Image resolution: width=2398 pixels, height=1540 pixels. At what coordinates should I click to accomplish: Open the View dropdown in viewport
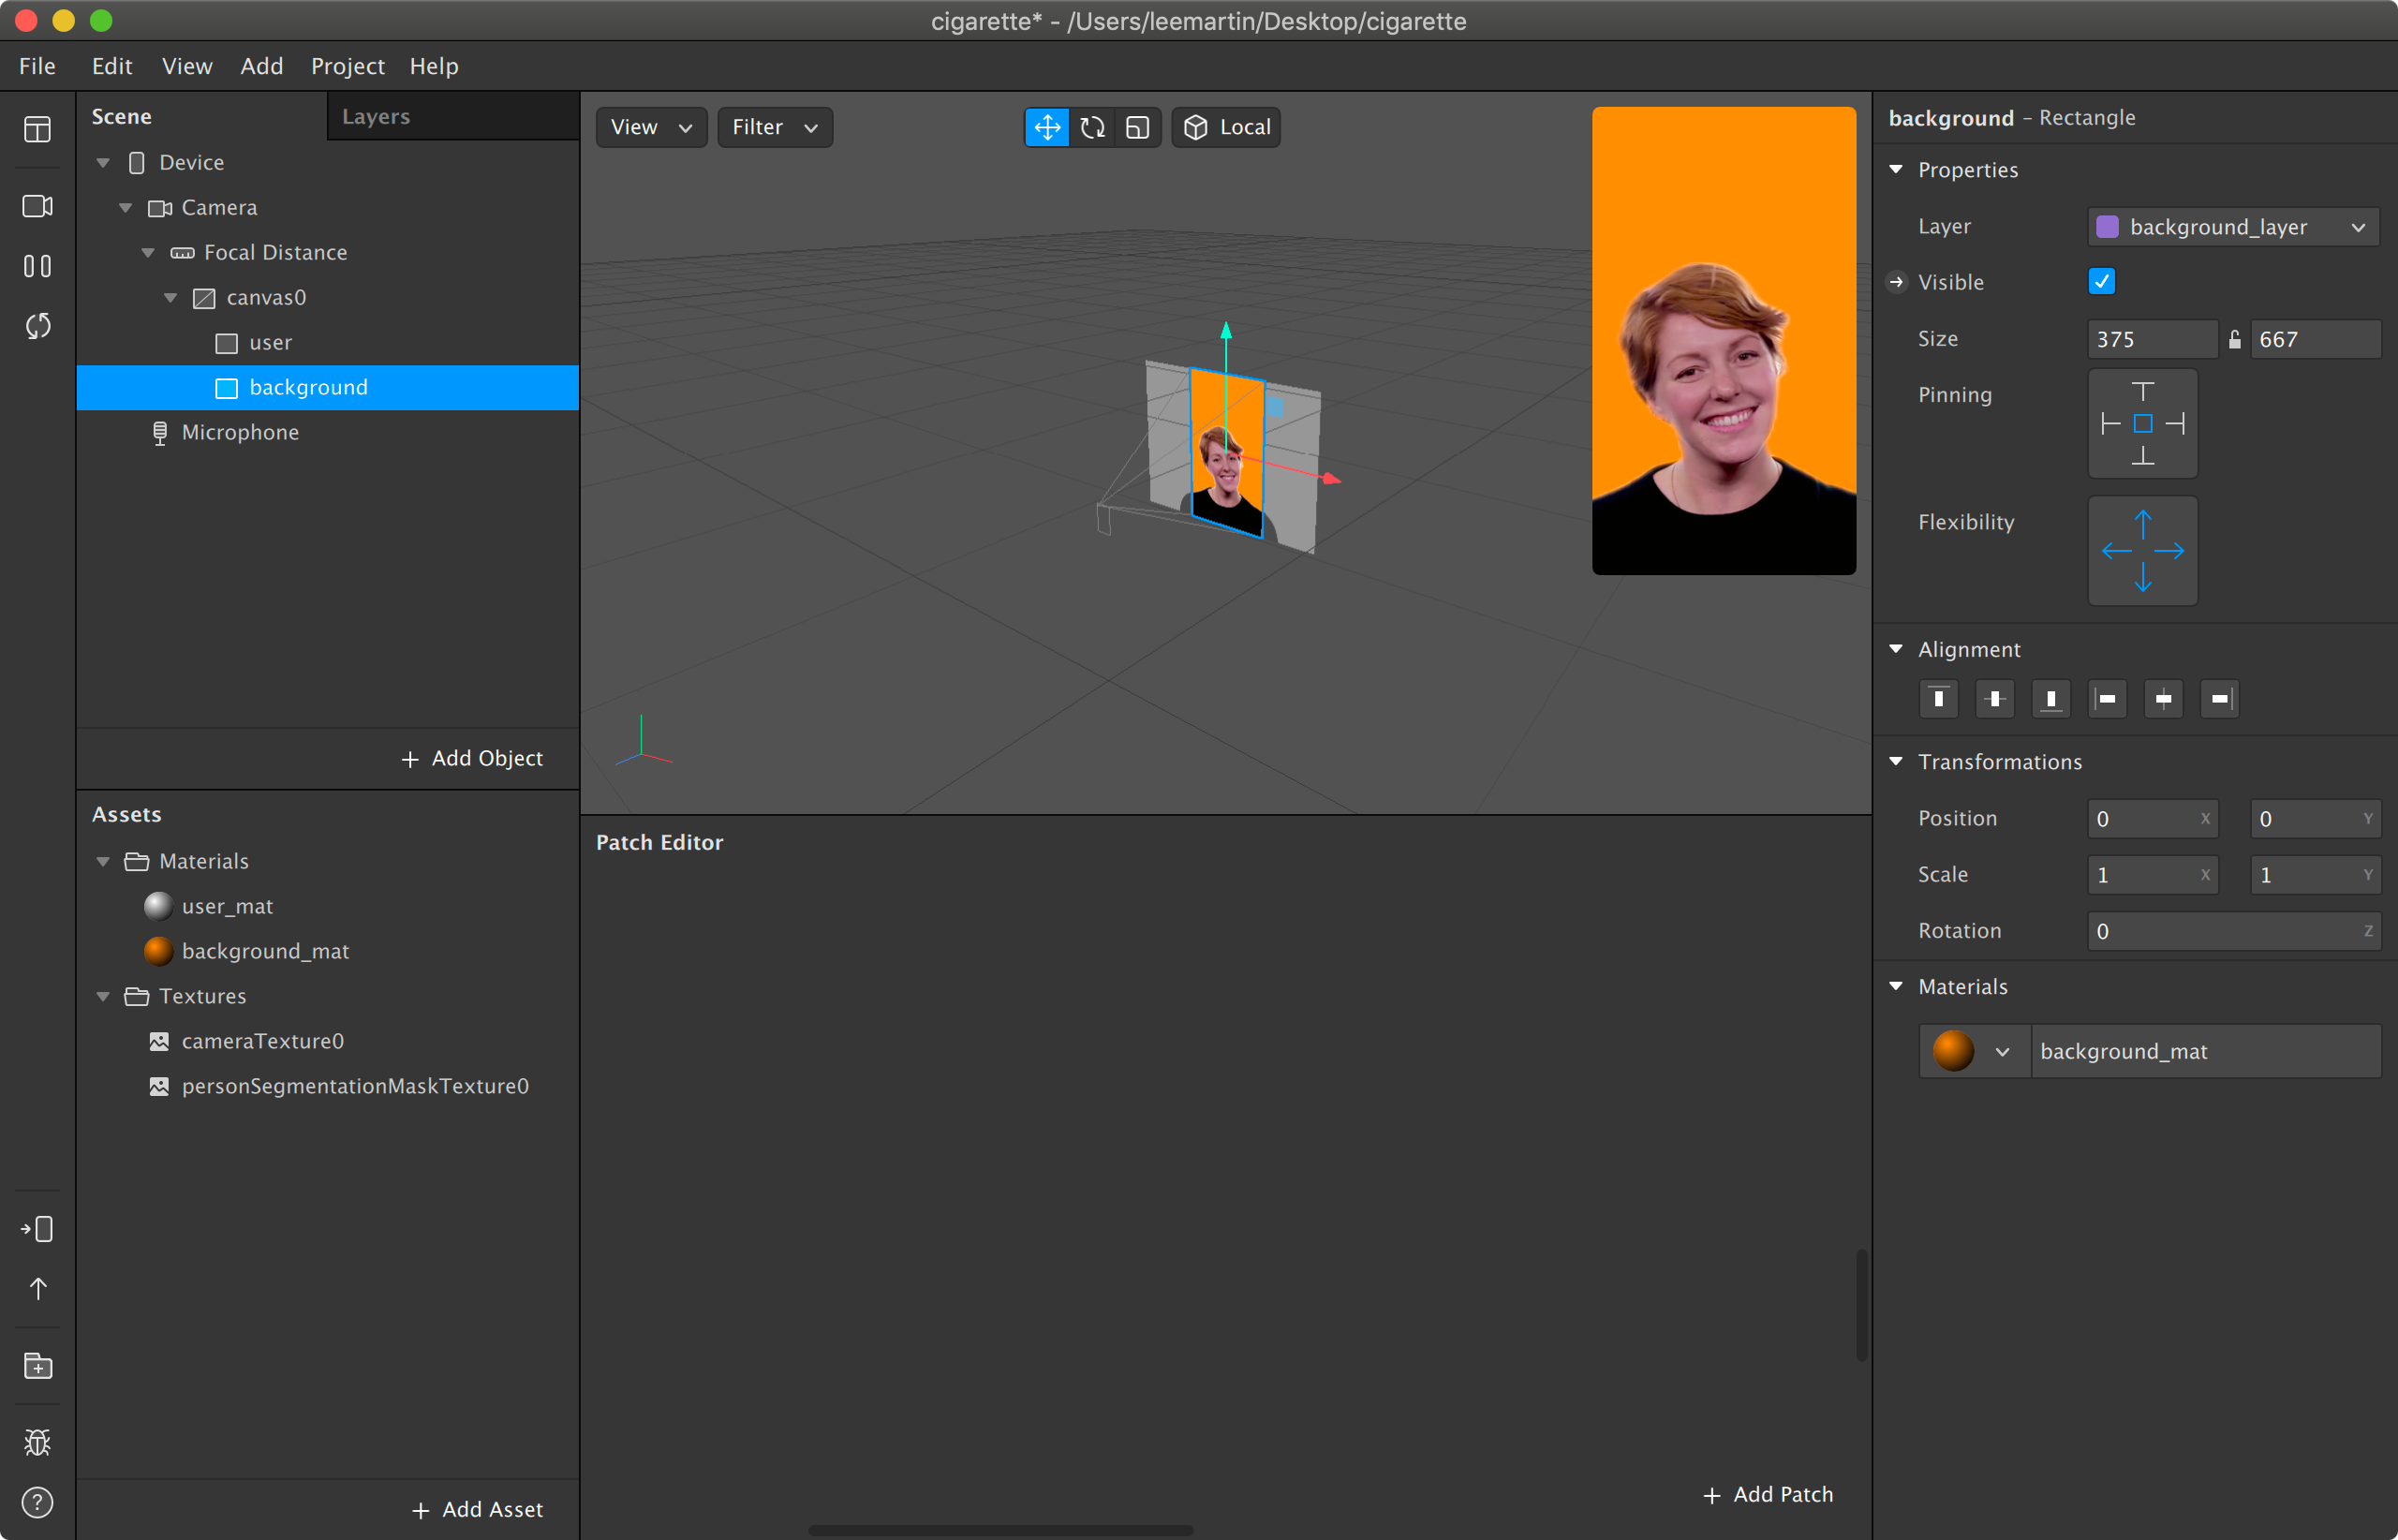tap(651, 127)
